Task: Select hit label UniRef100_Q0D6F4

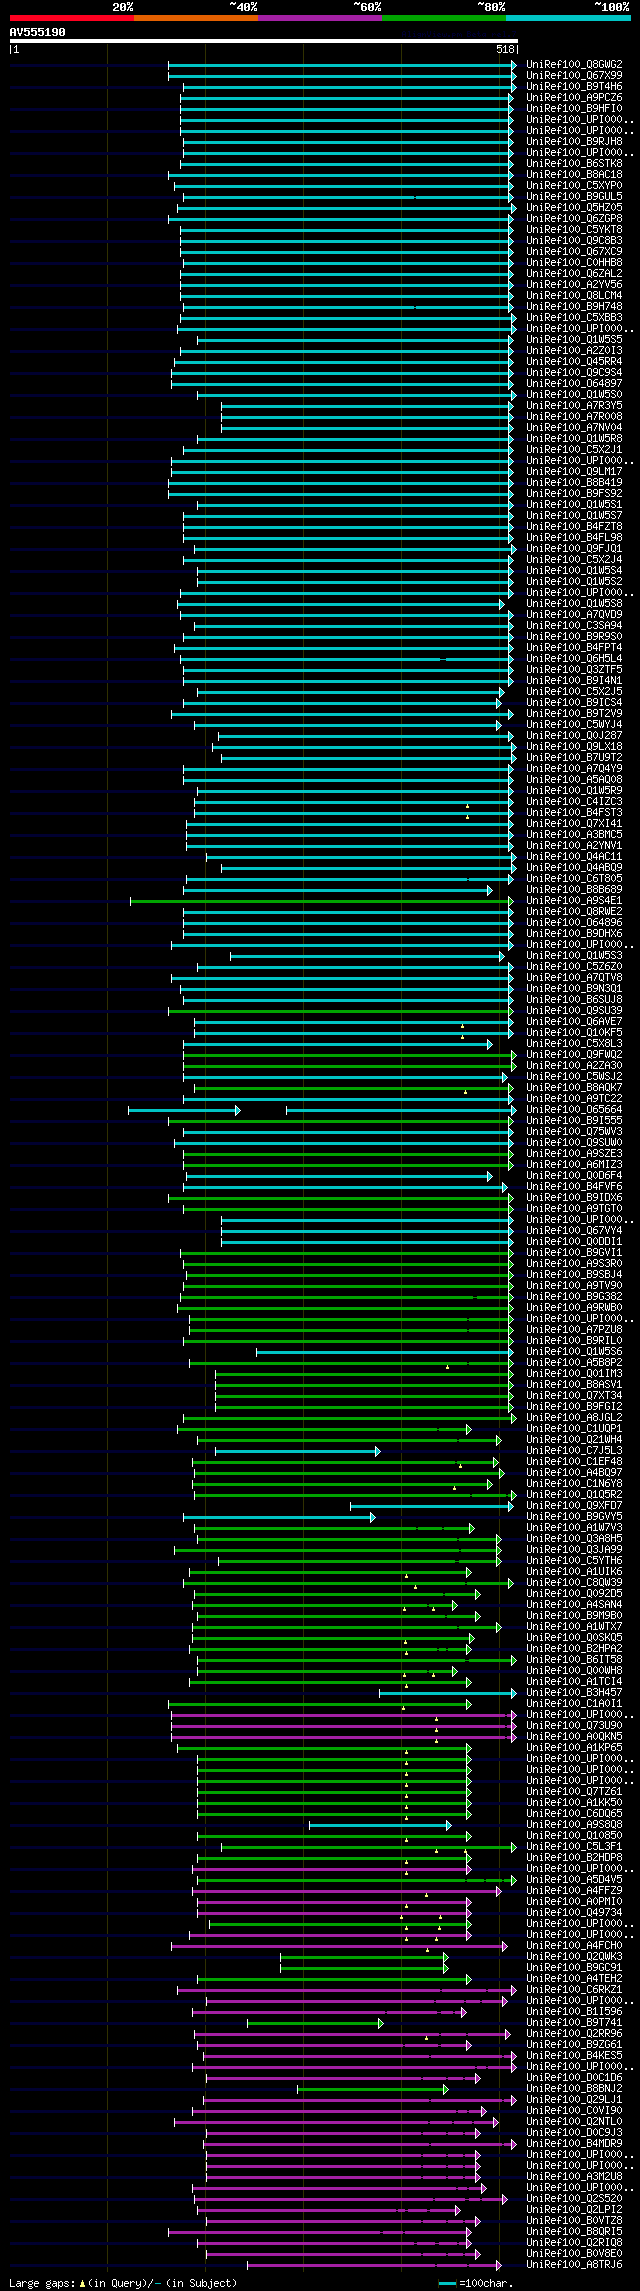Action: point(574,1176)
